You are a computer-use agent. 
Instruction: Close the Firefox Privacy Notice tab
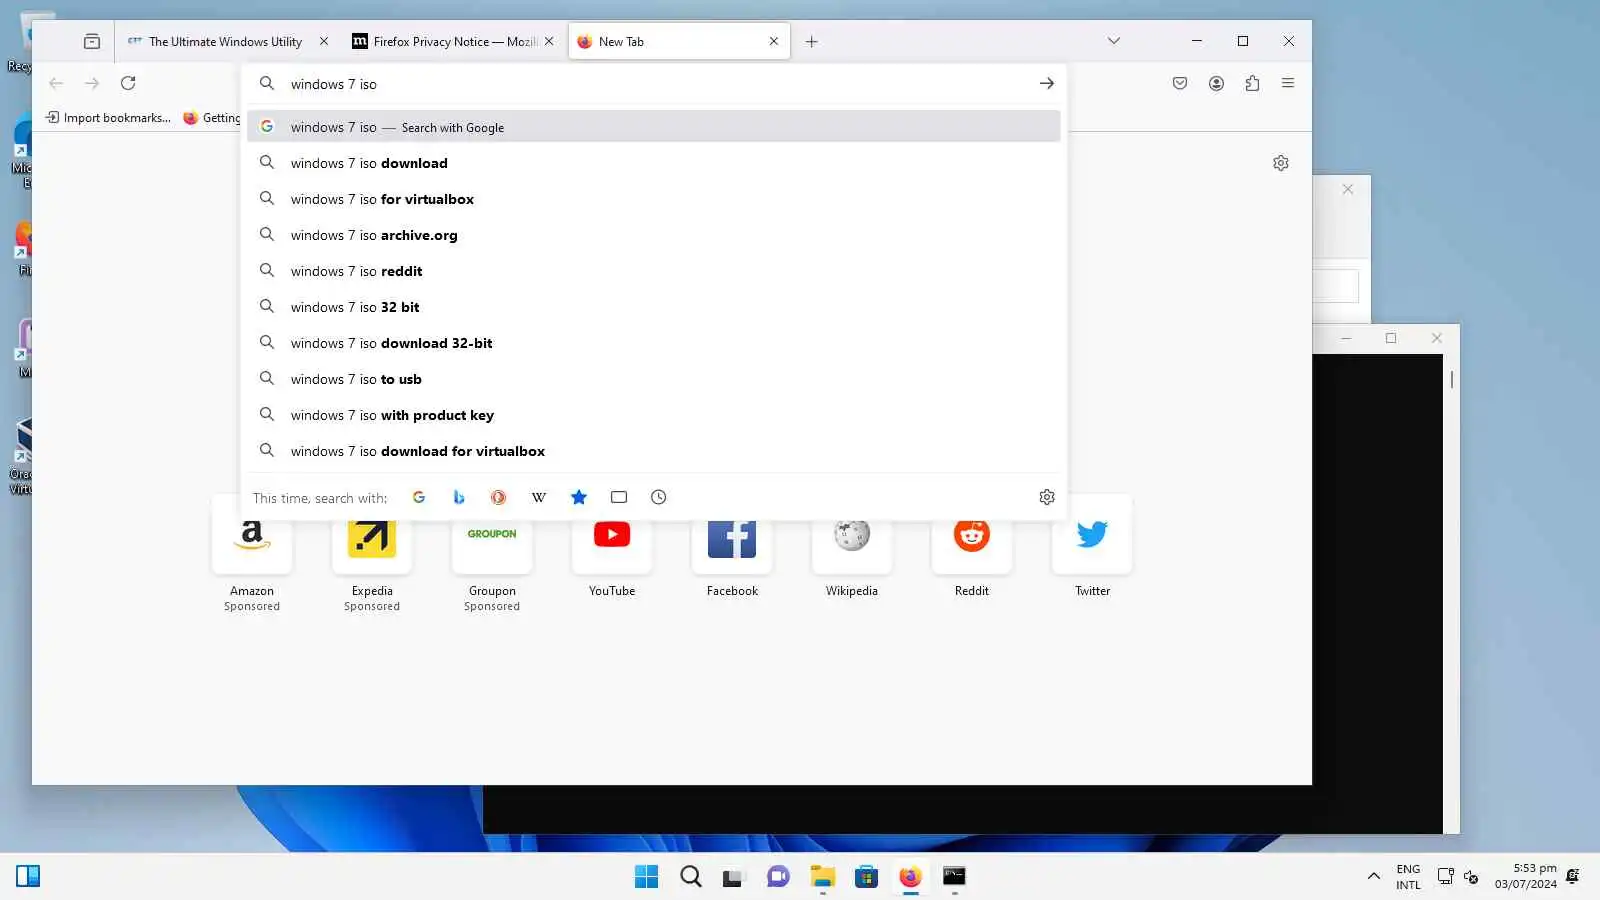tap(549, 41)
